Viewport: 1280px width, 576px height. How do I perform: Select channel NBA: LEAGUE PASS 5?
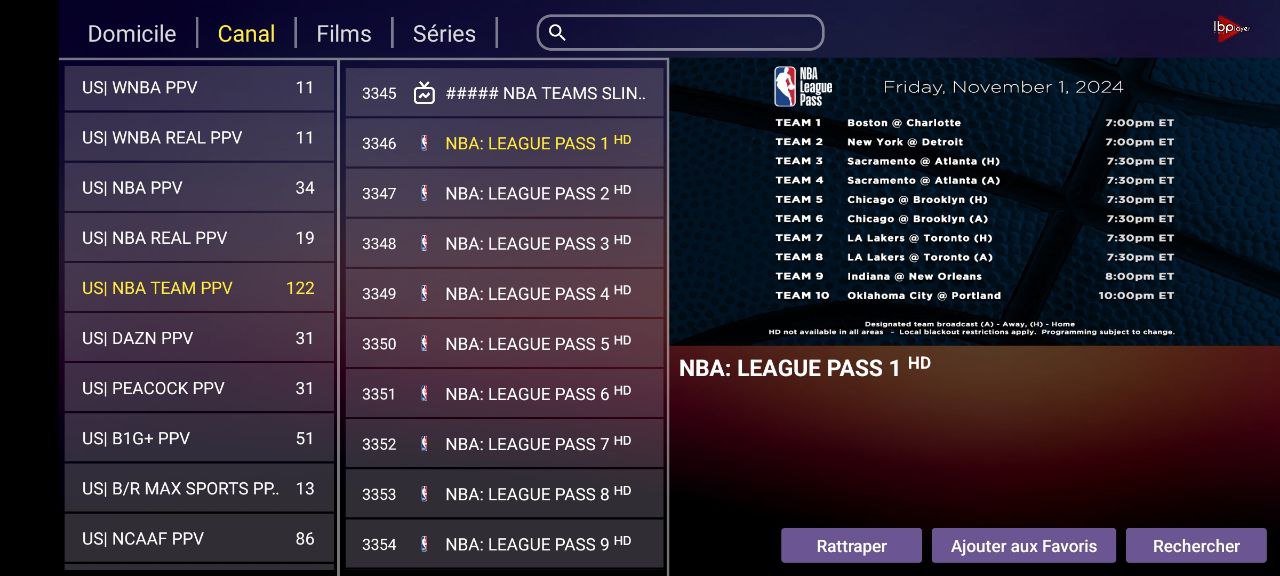pos(505,343)
